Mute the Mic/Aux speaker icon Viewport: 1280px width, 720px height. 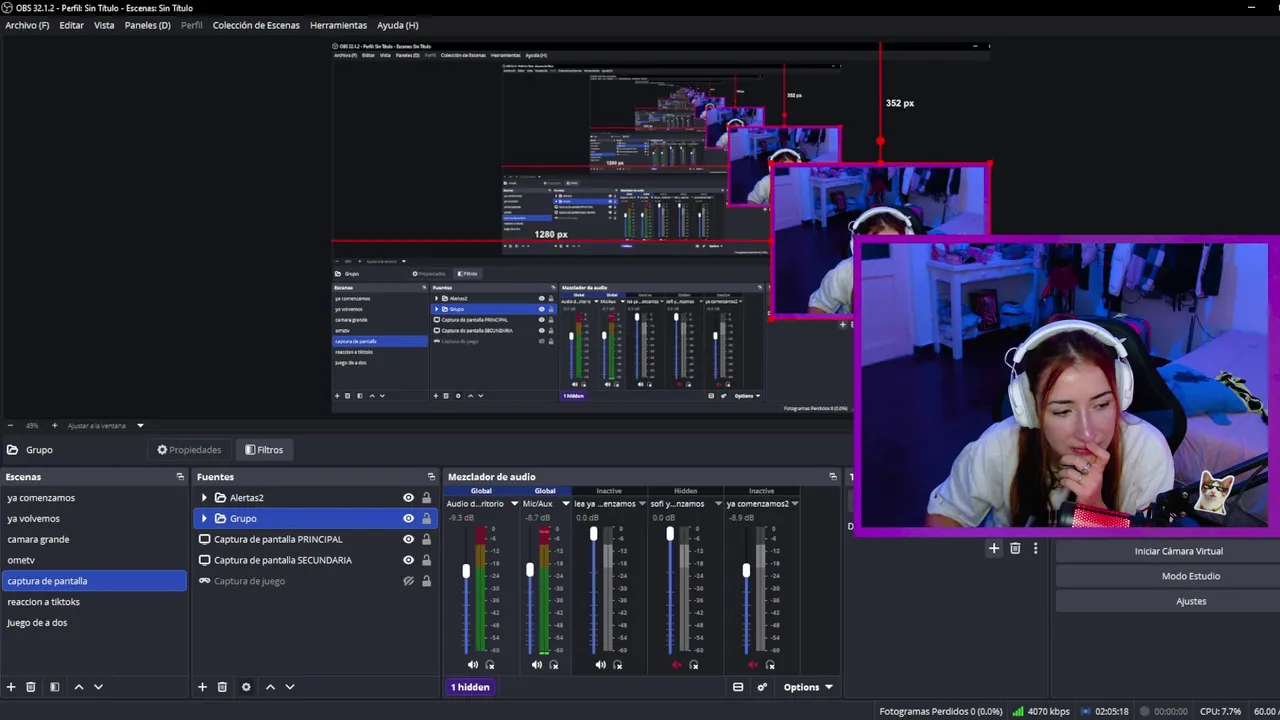point(537,665)
